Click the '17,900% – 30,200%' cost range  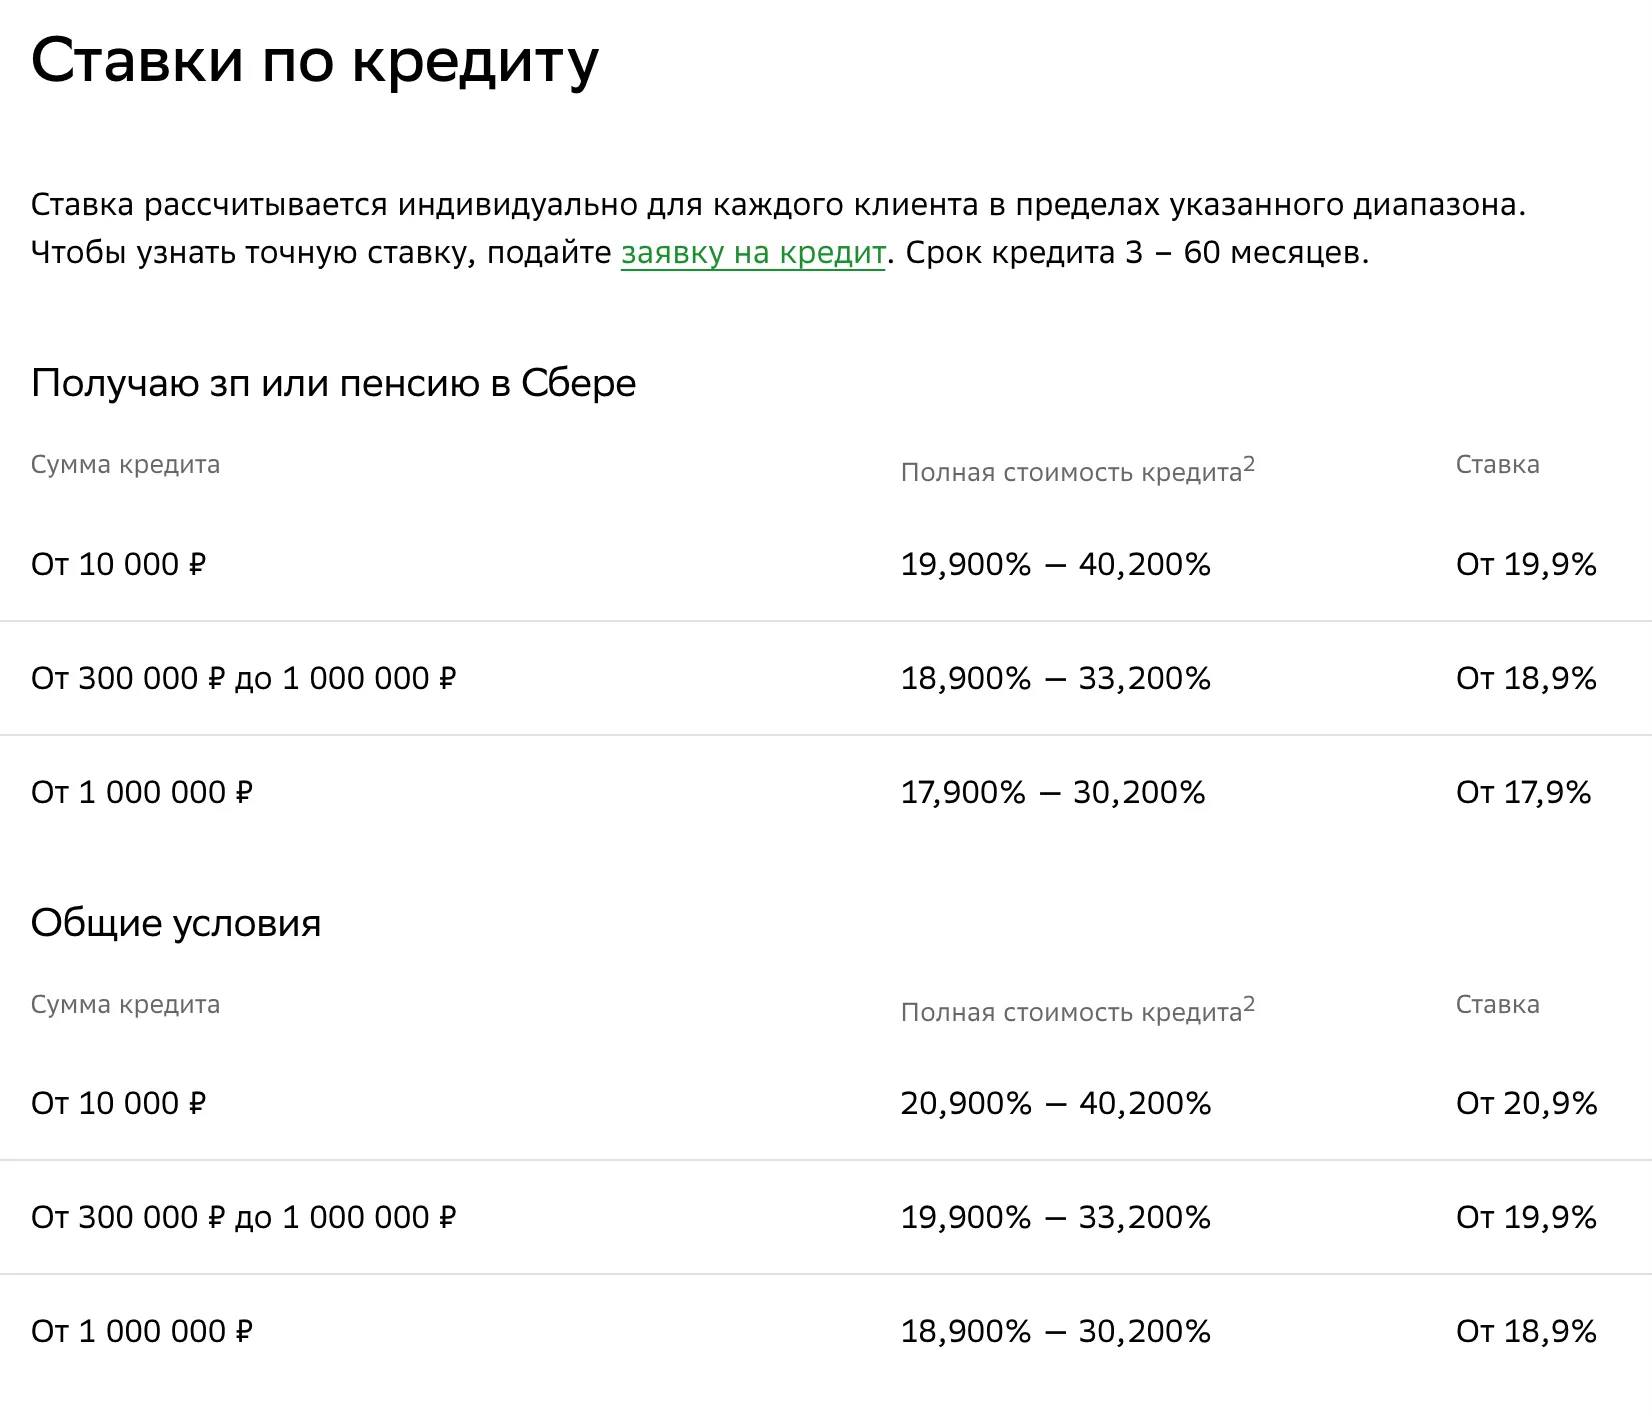click(1053, 793)
